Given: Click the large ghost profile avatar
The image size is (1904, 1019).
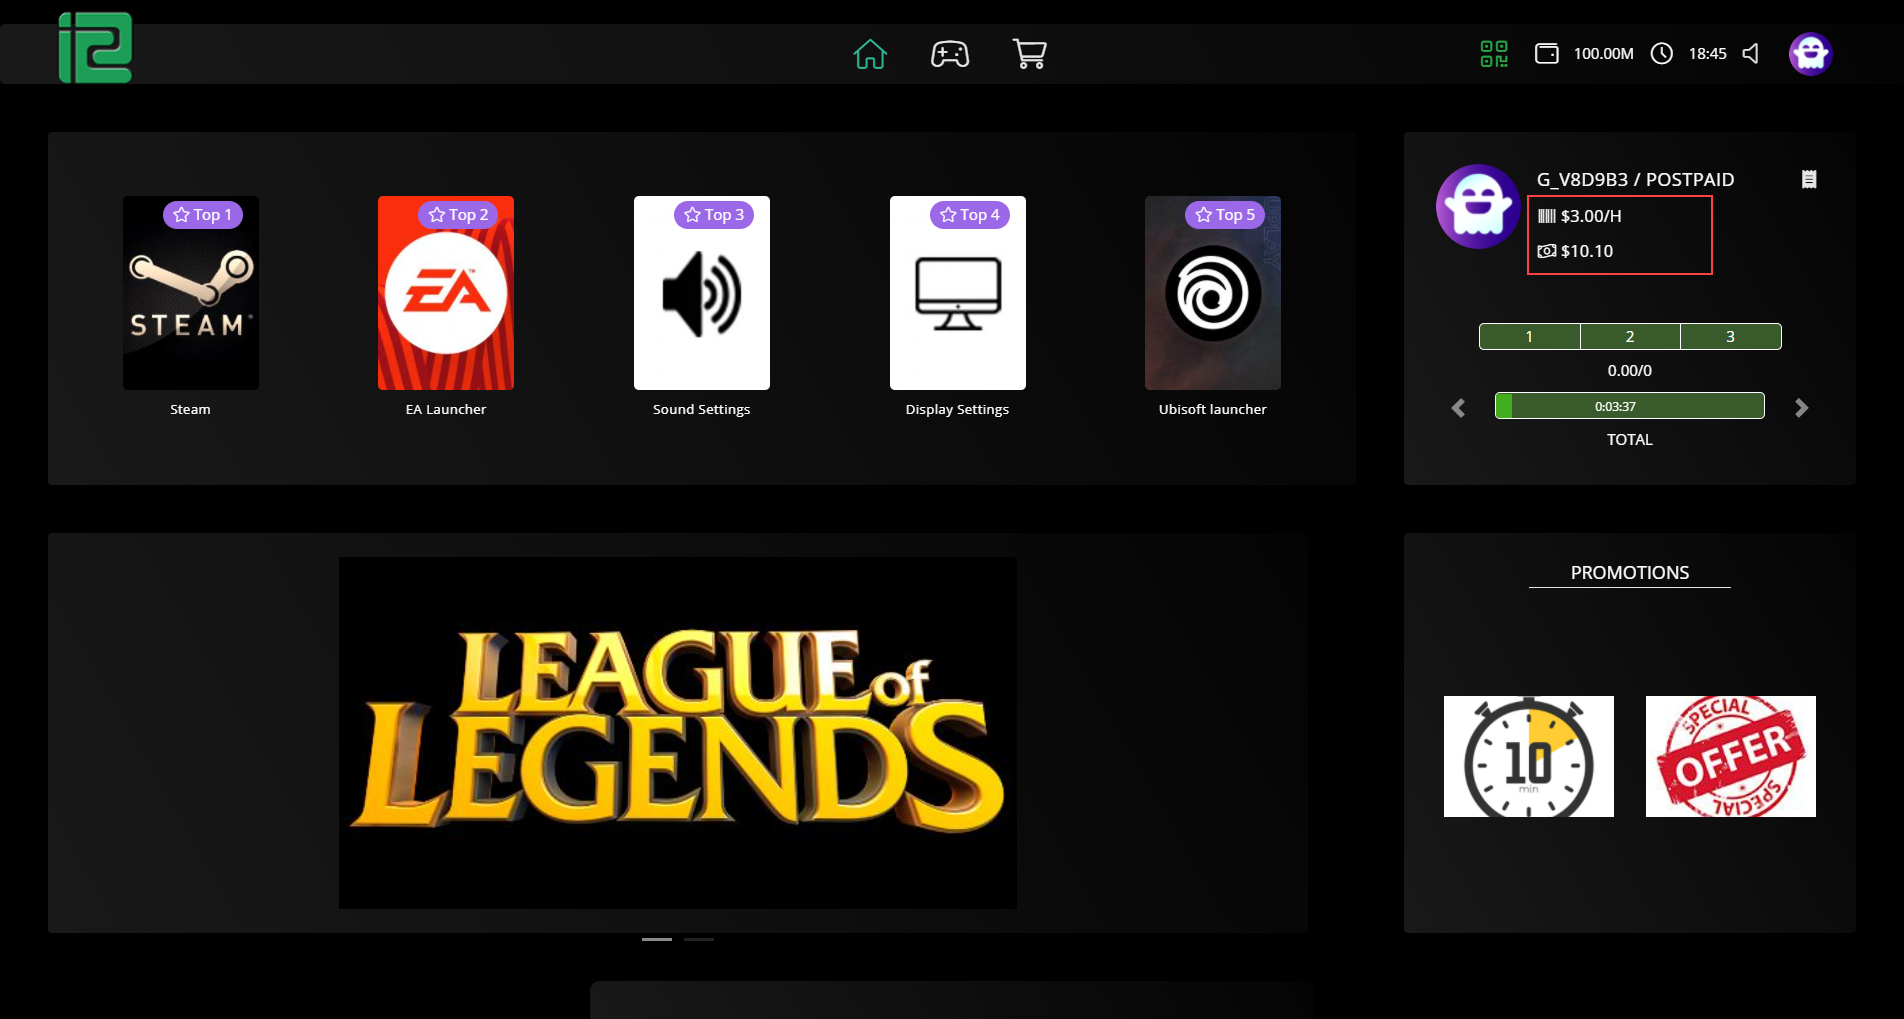Looking at the screenshot, I should (1479, 206).
